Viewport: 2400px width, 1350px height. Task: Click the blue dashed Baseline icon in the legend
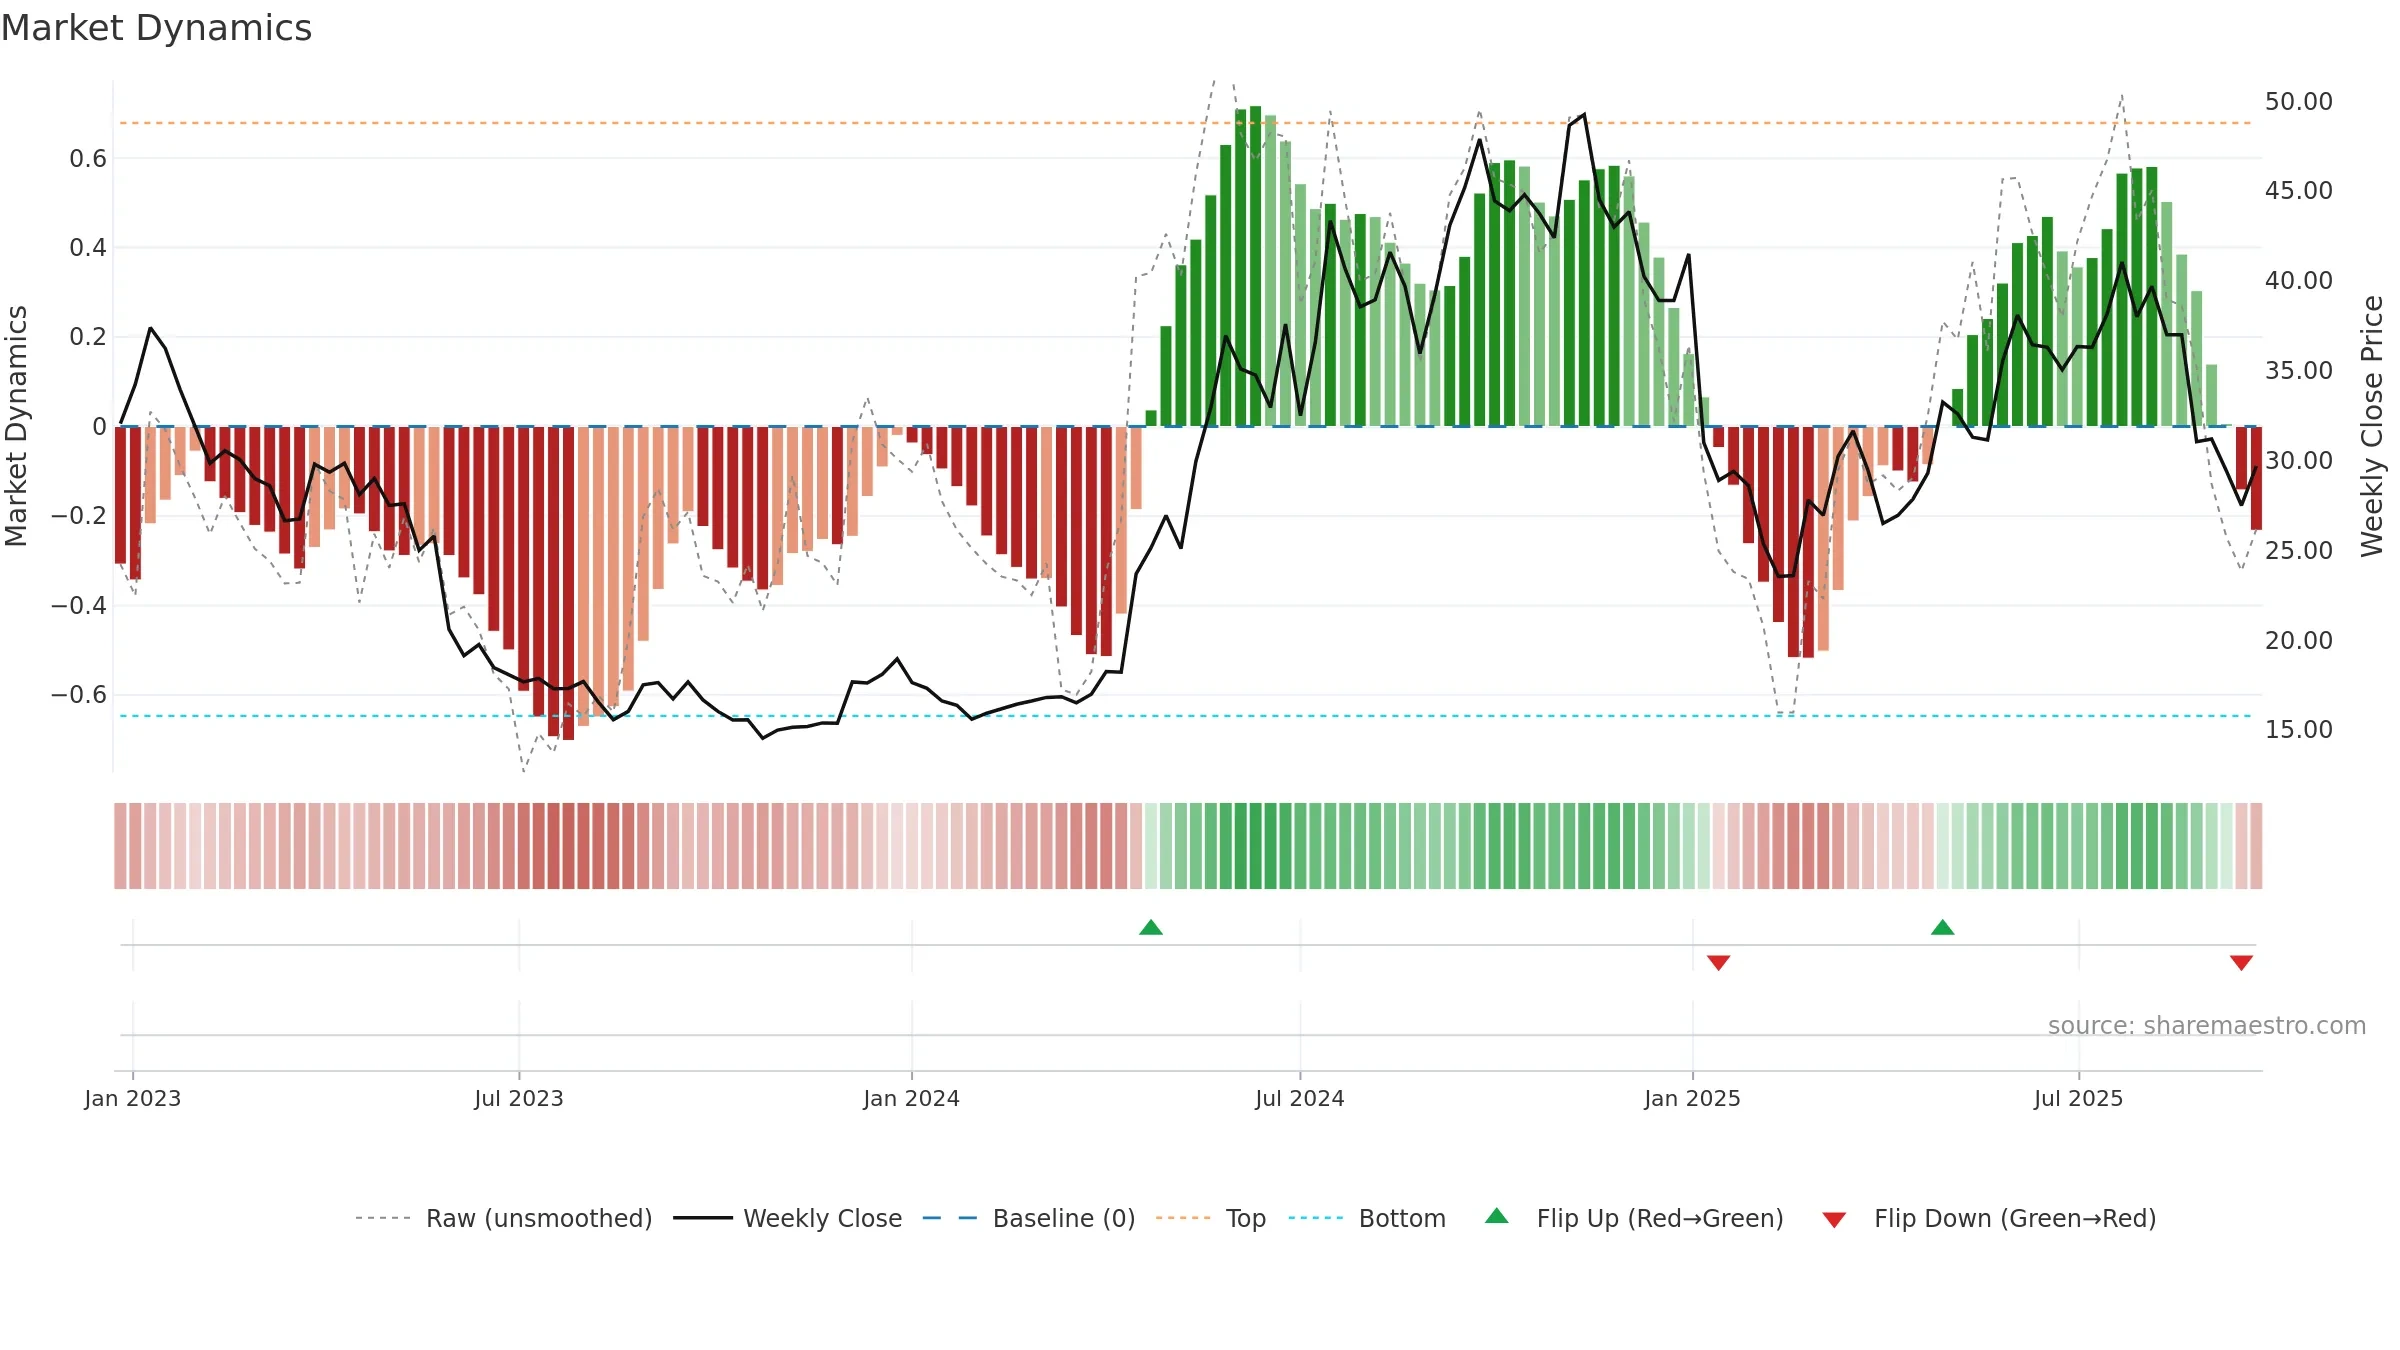950,1218
